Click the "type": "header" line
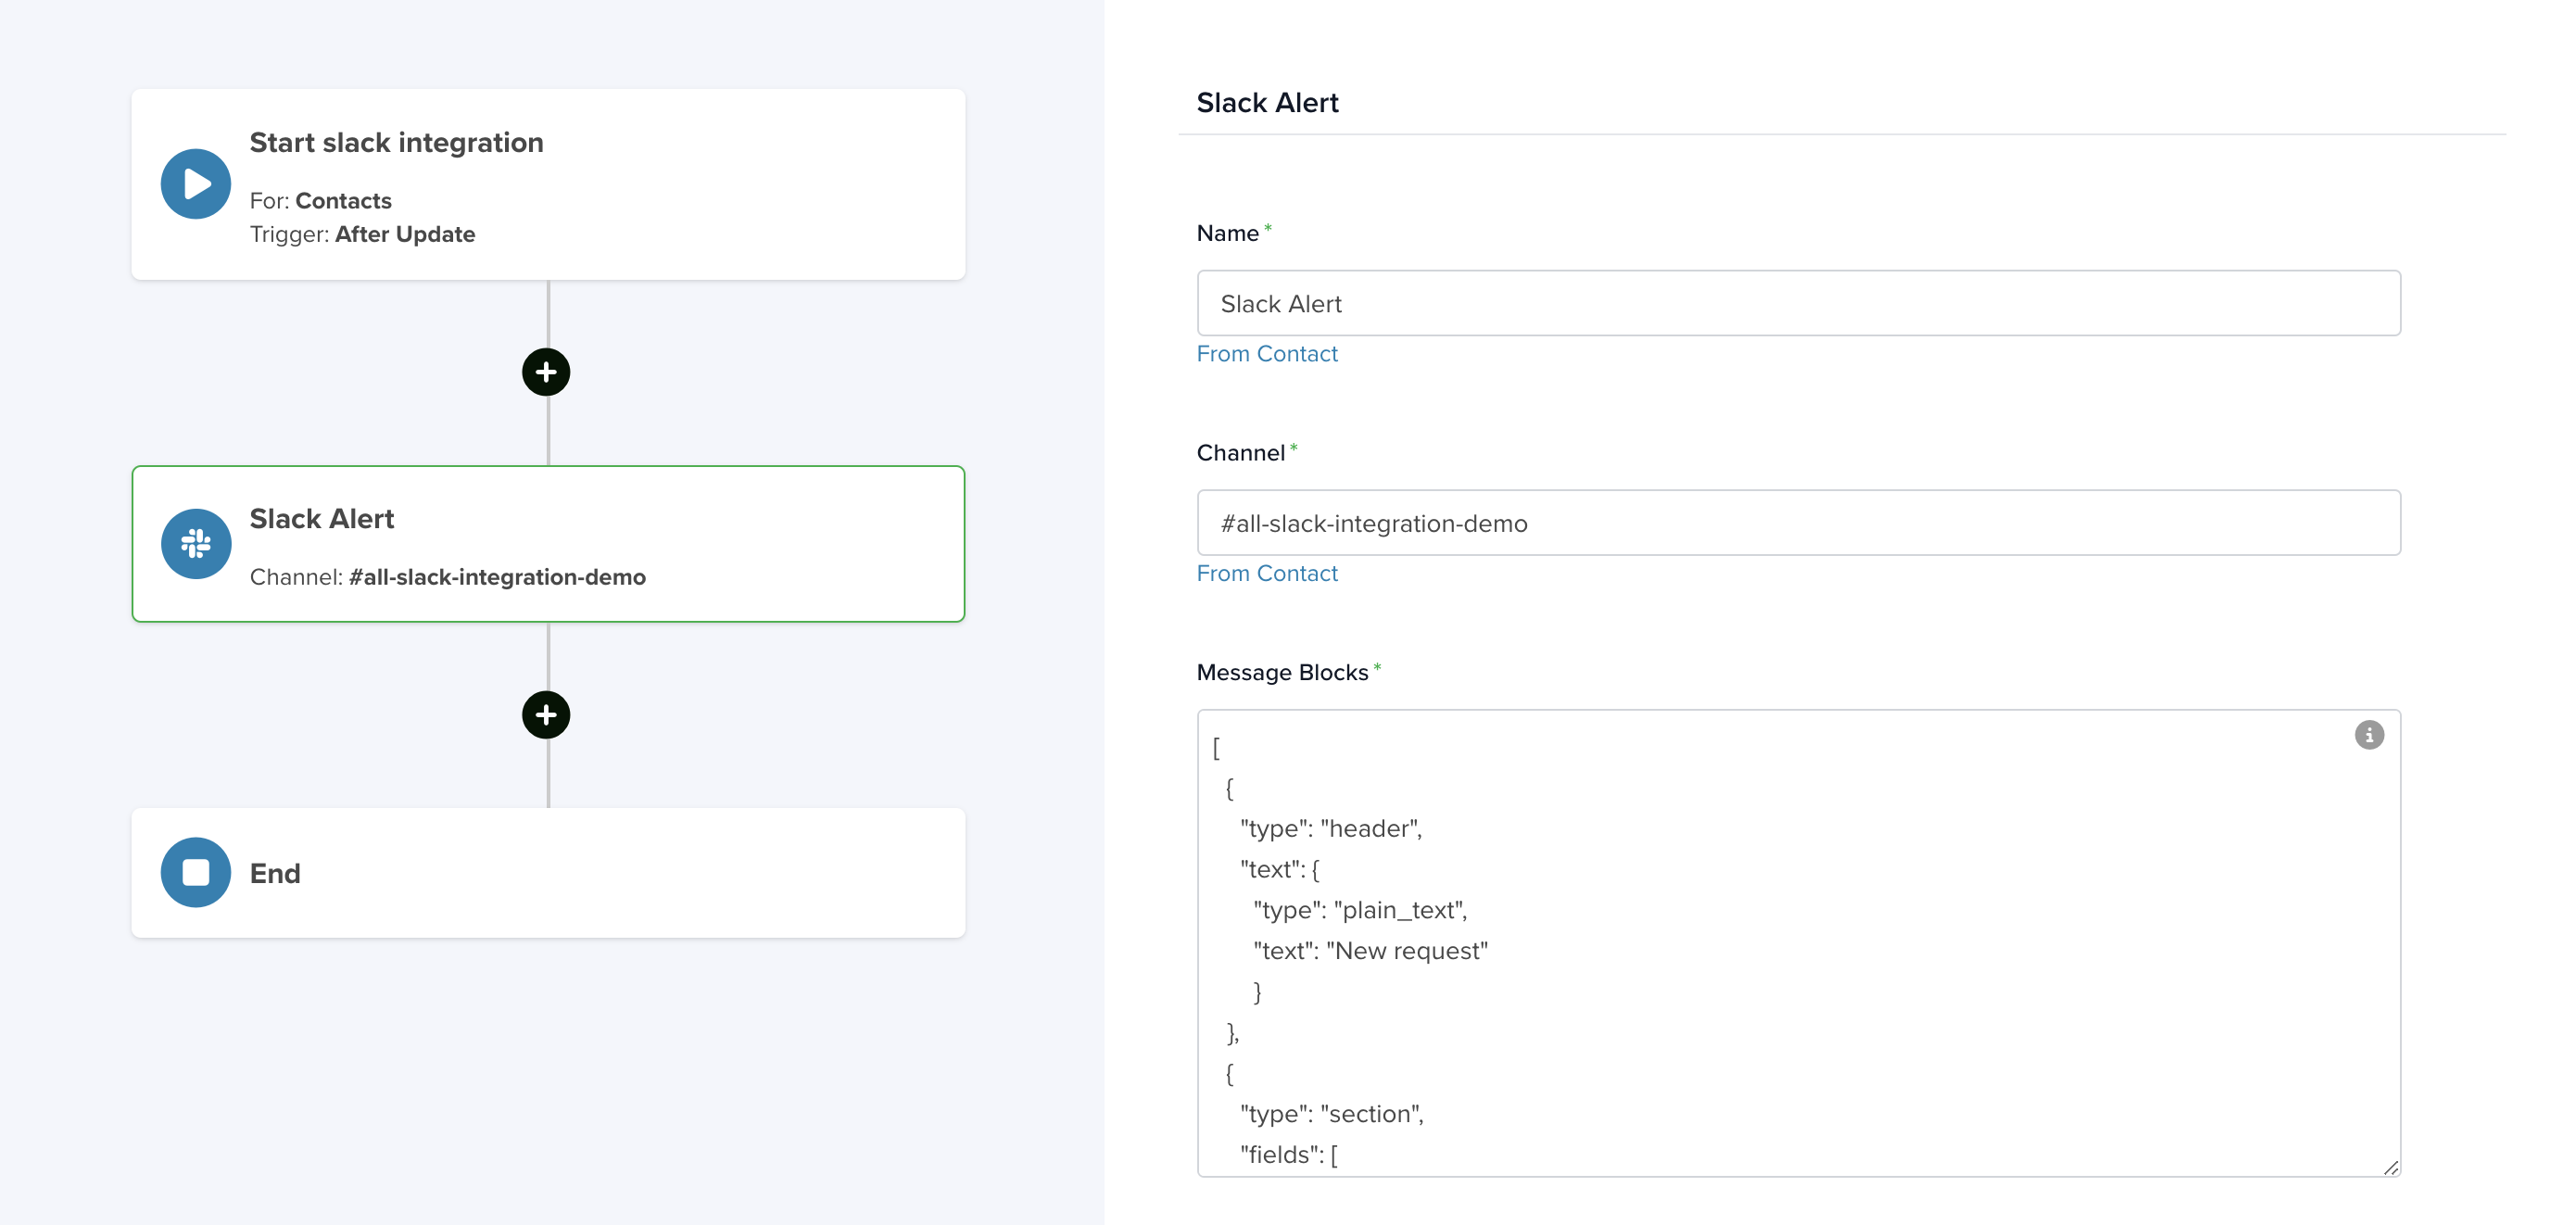Image resolution: width=2576 pixels, height=1225 pixels. point(1330,829)
